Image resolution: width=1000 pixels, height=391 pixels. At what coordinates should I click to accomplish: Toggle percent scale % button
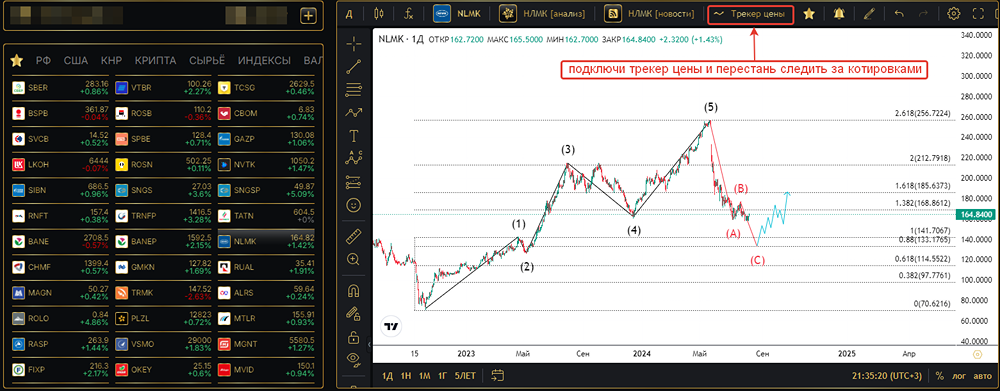(939, 376)
